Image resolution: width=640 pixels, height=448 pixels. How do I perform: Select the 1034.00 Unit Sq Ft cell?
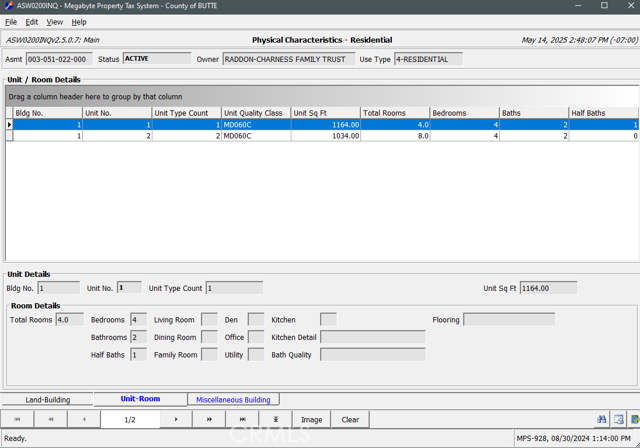(325, 136)
